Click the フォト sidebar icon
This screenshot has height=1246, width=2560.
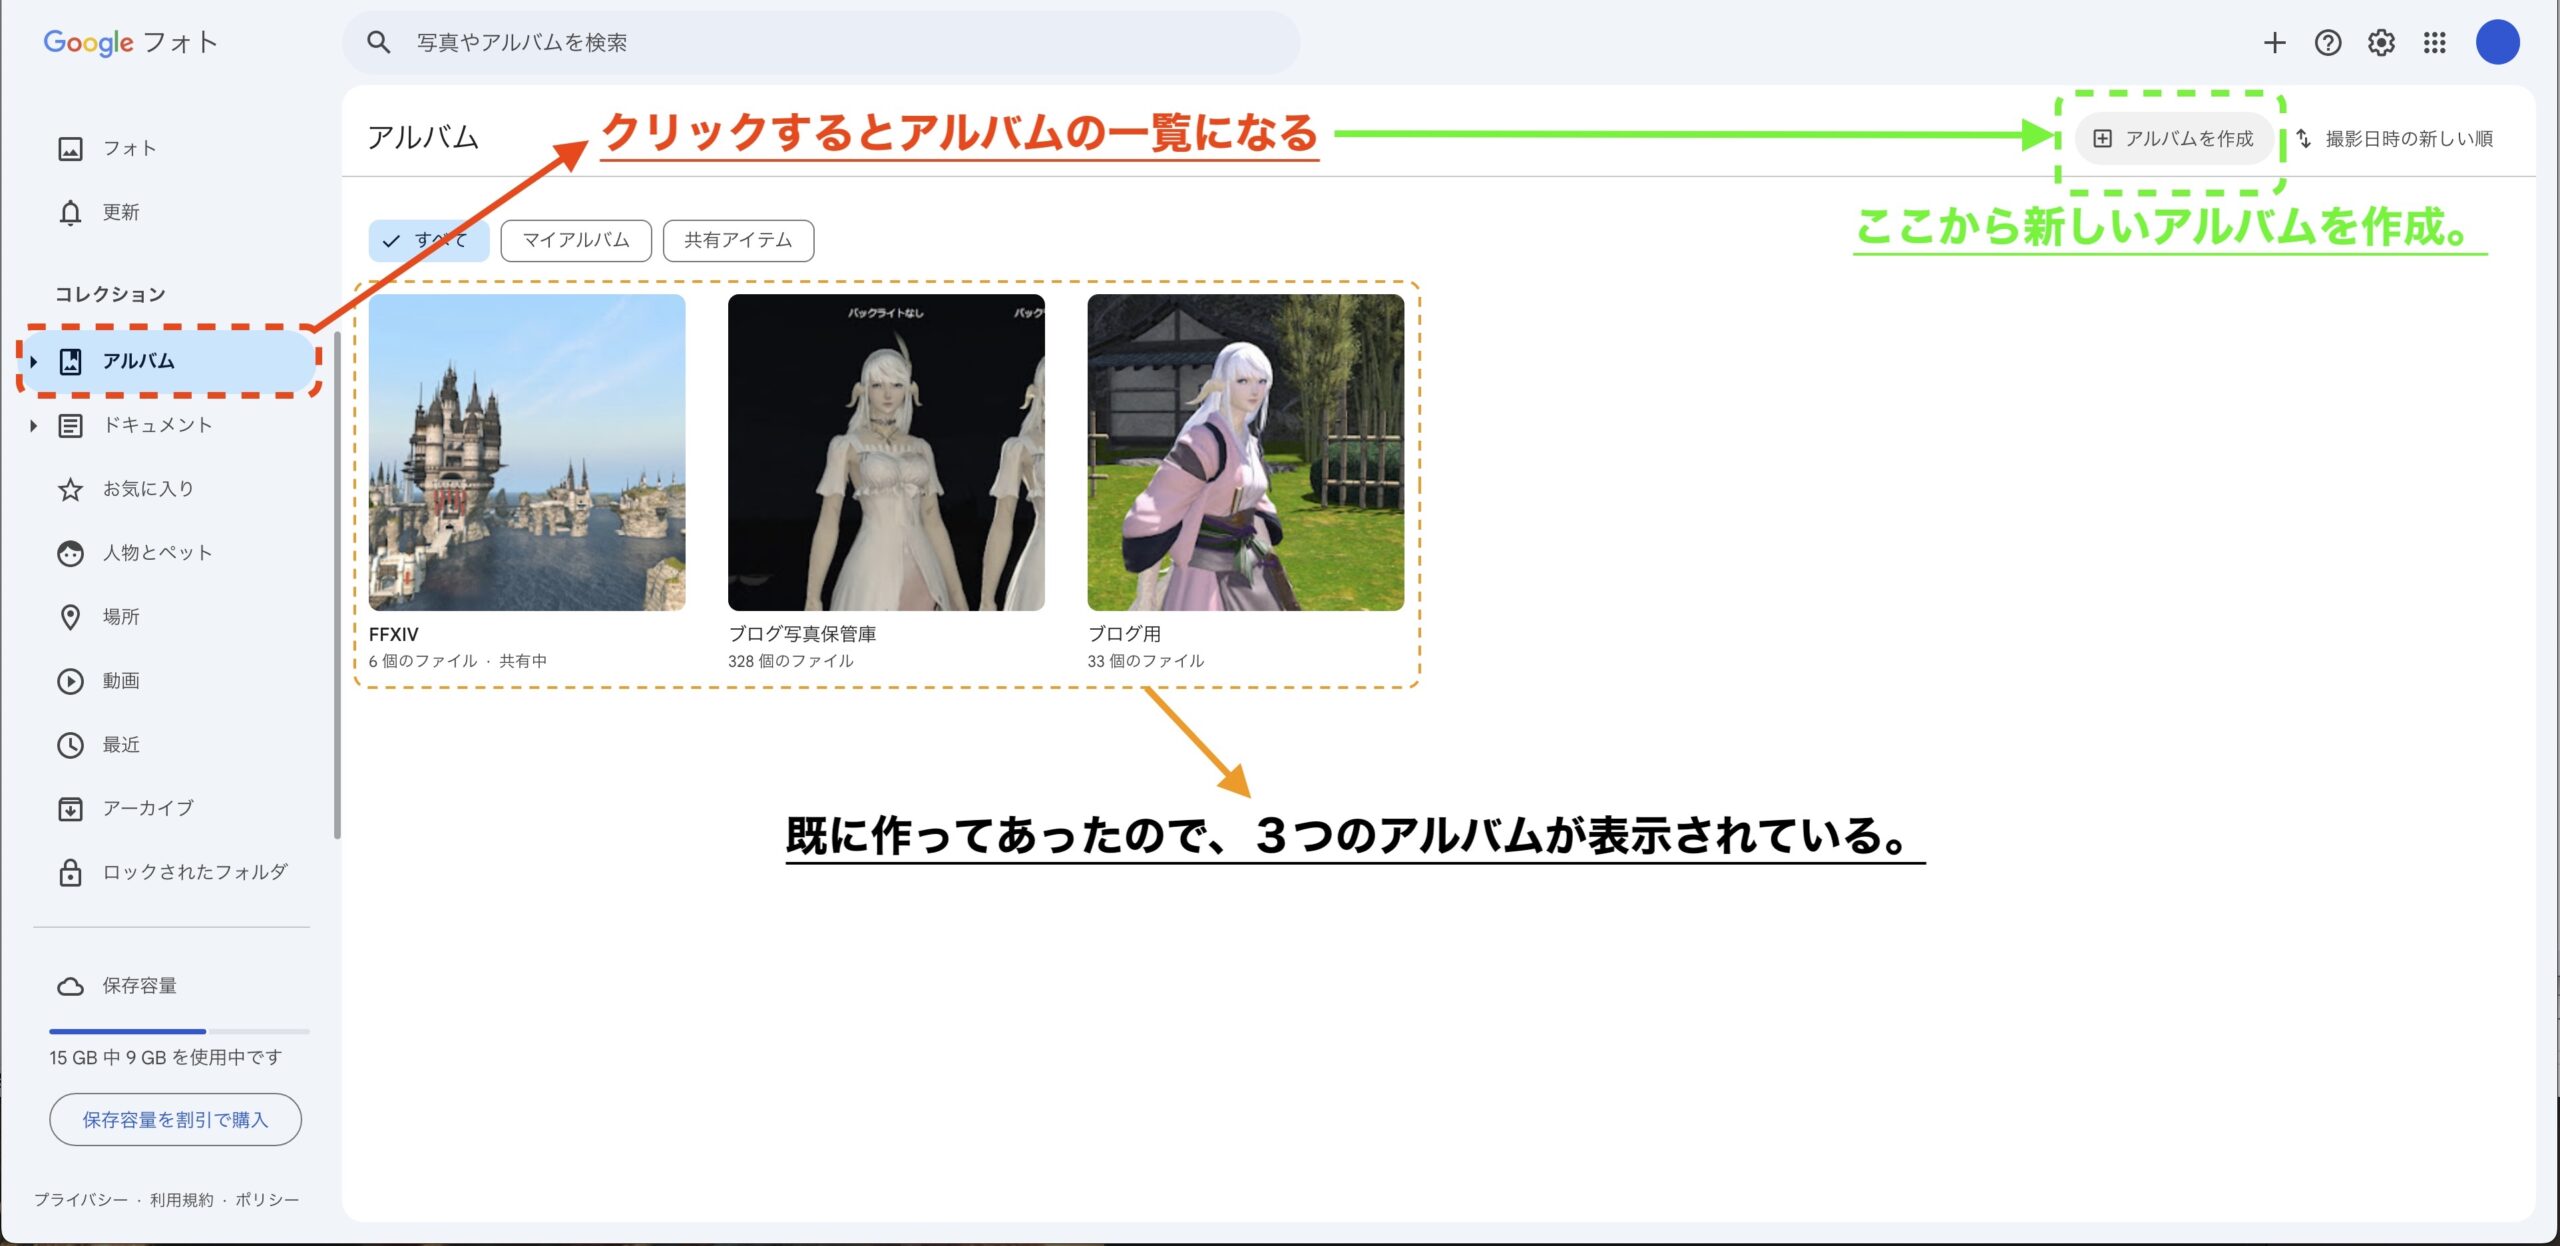(70, 149)
